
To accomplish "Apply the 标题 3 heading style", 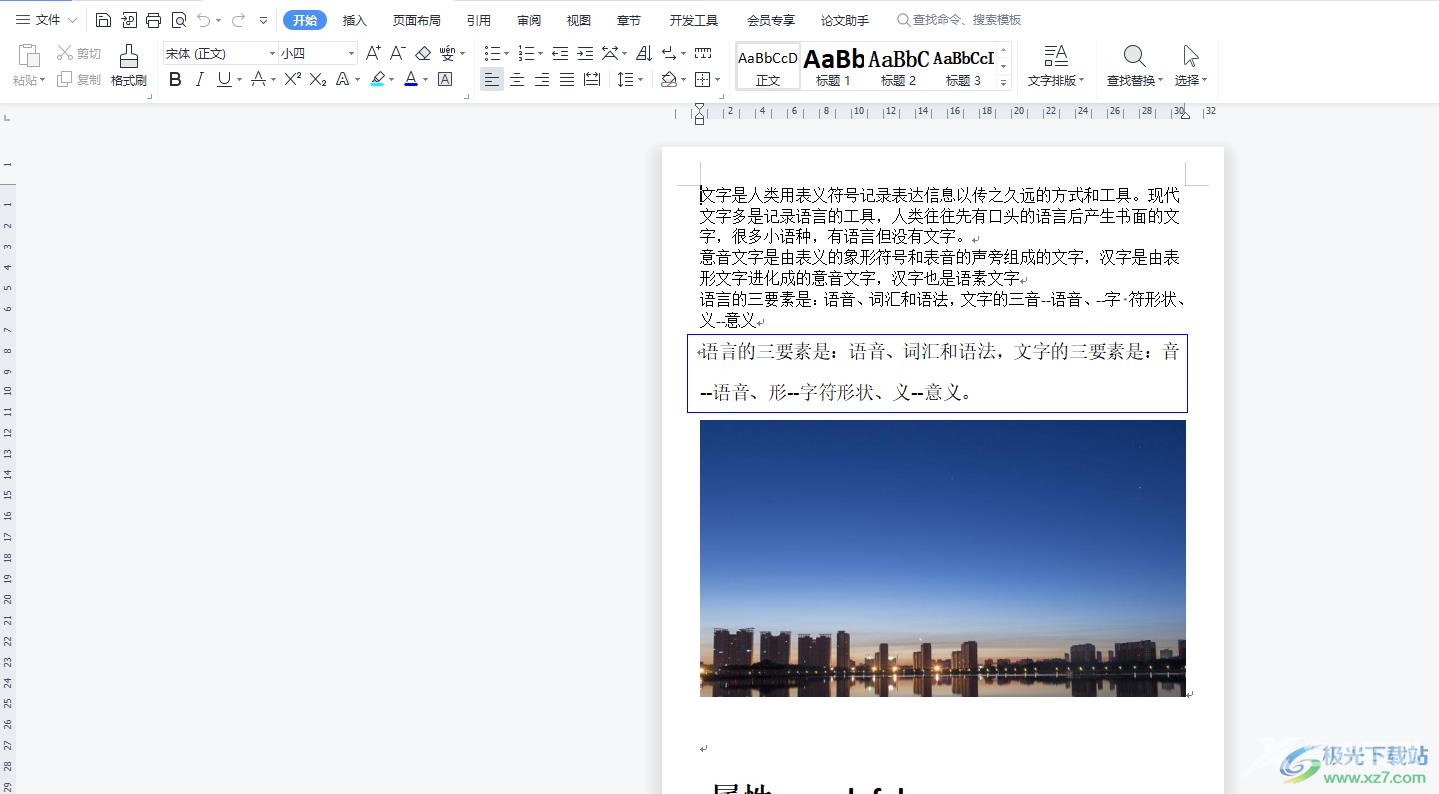I will (963, 66).
